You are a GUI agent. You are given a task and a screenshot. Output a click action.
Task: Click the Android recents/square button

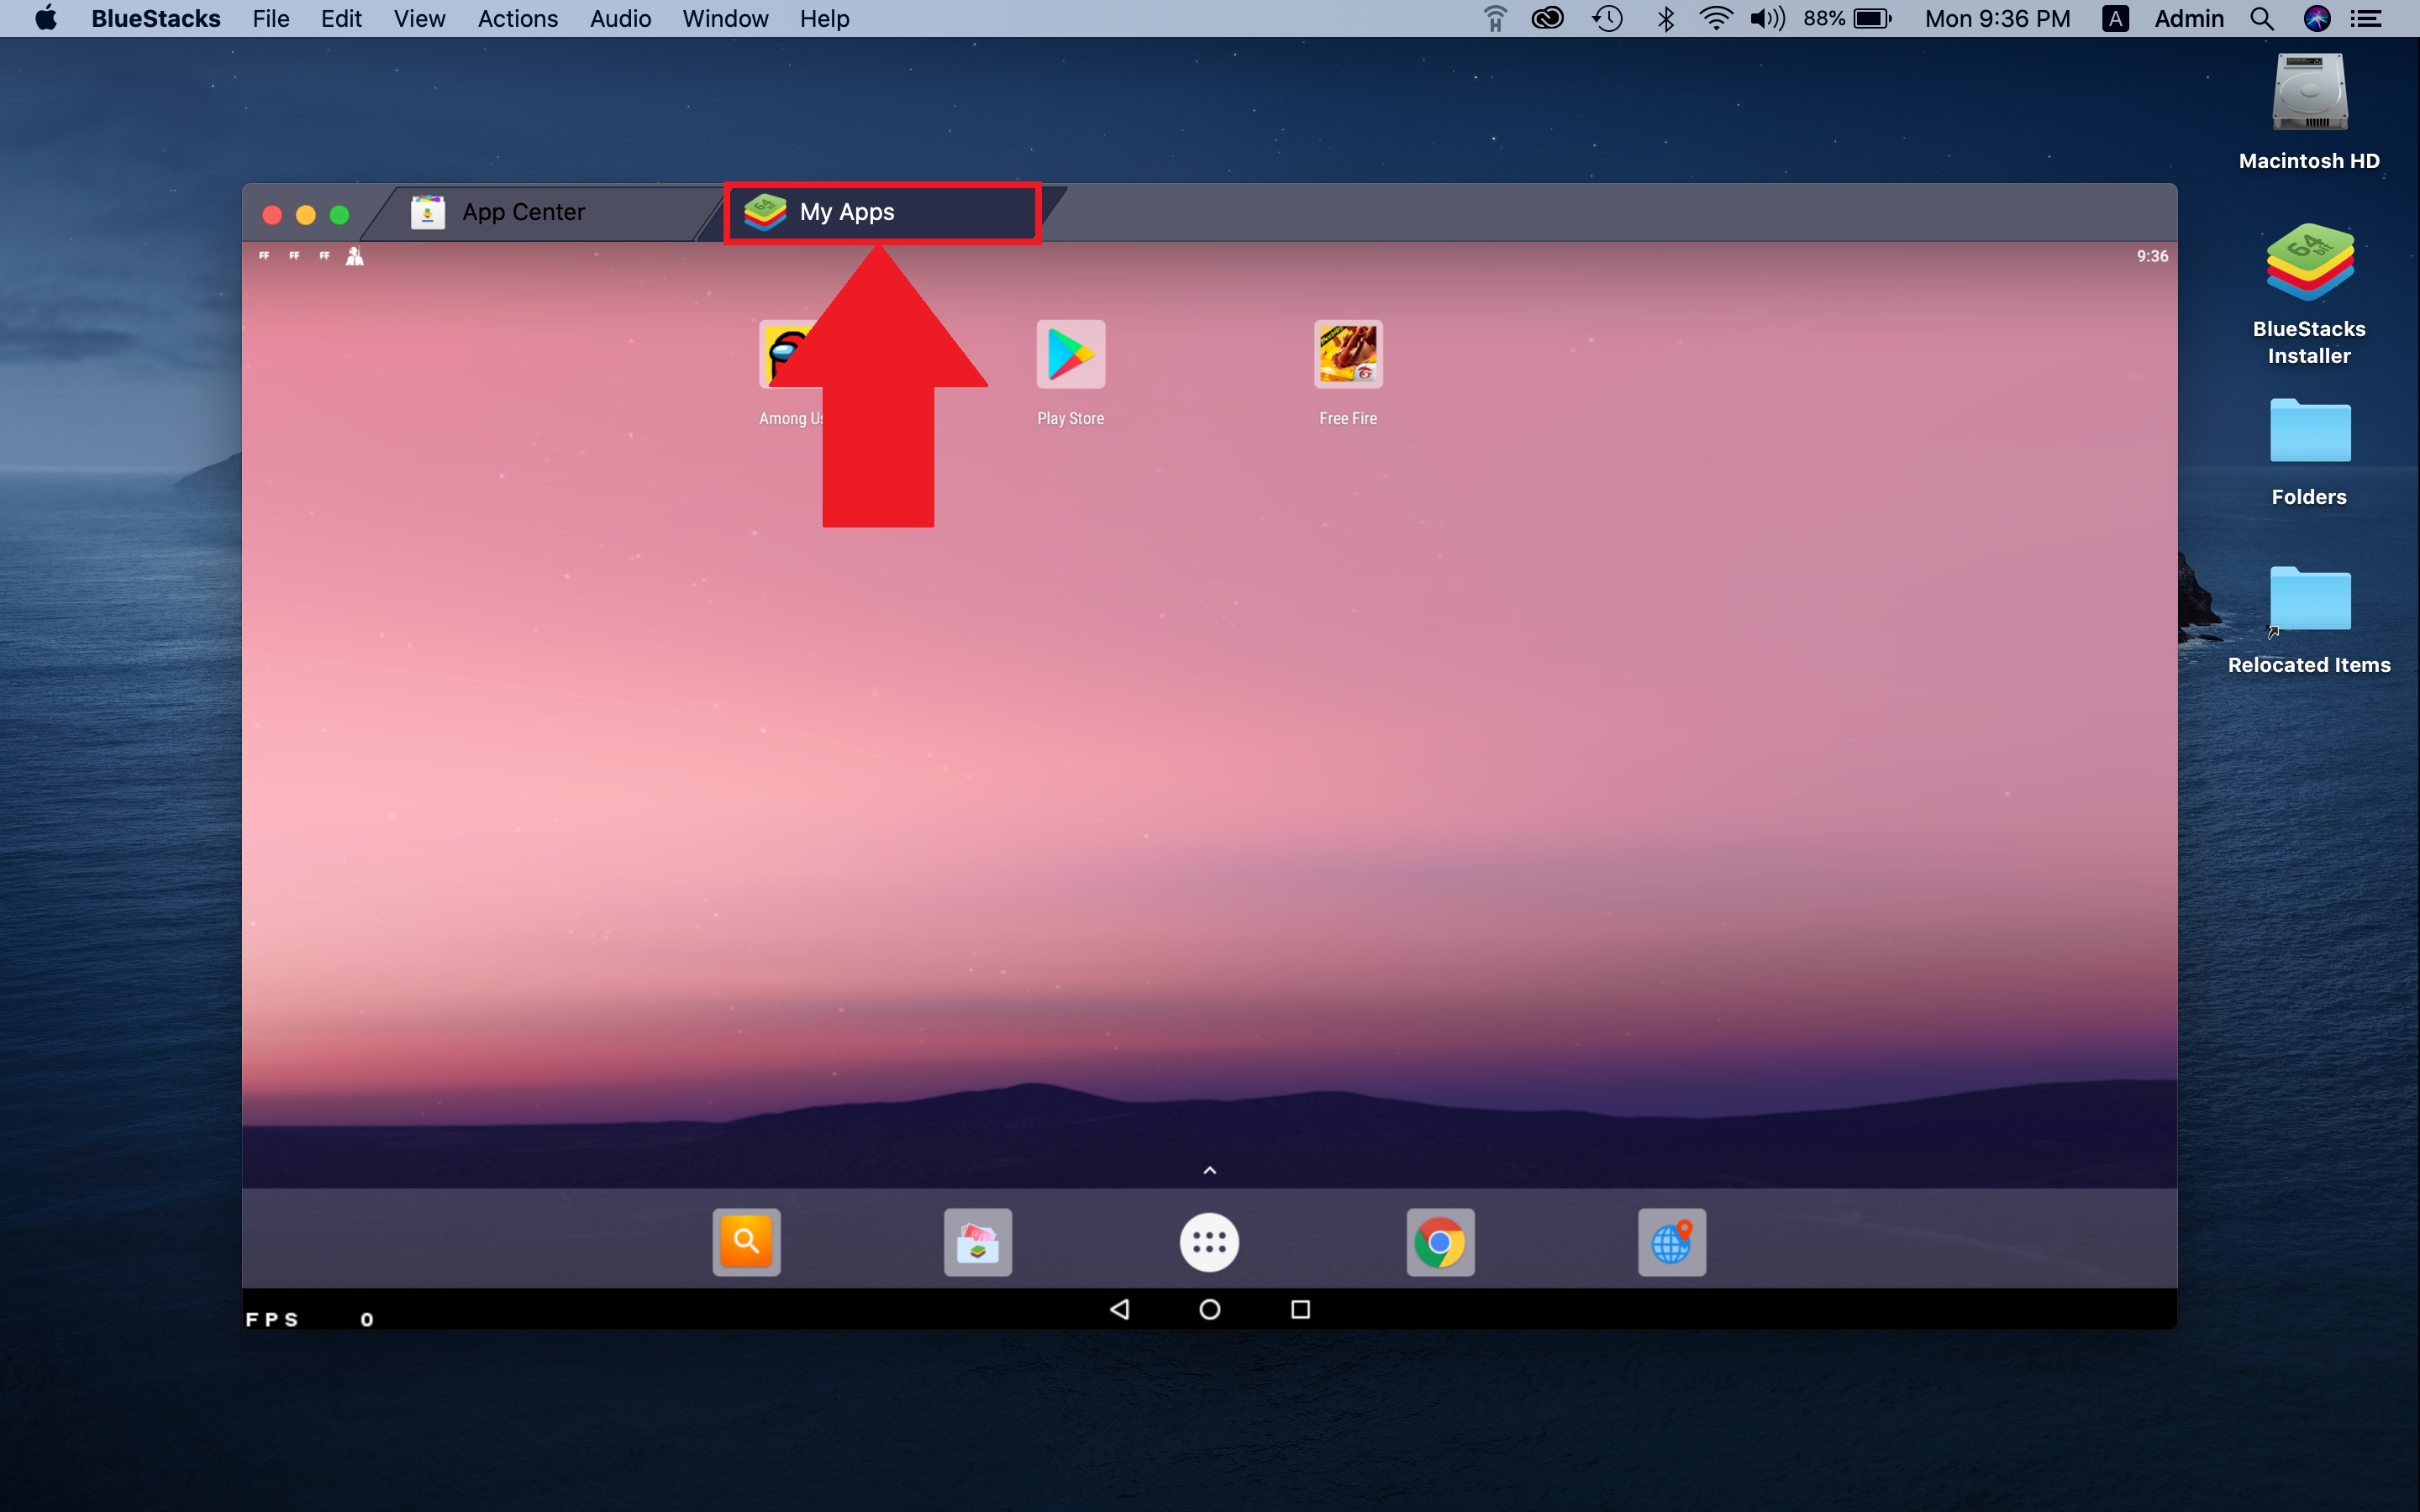(1300, 1310)
